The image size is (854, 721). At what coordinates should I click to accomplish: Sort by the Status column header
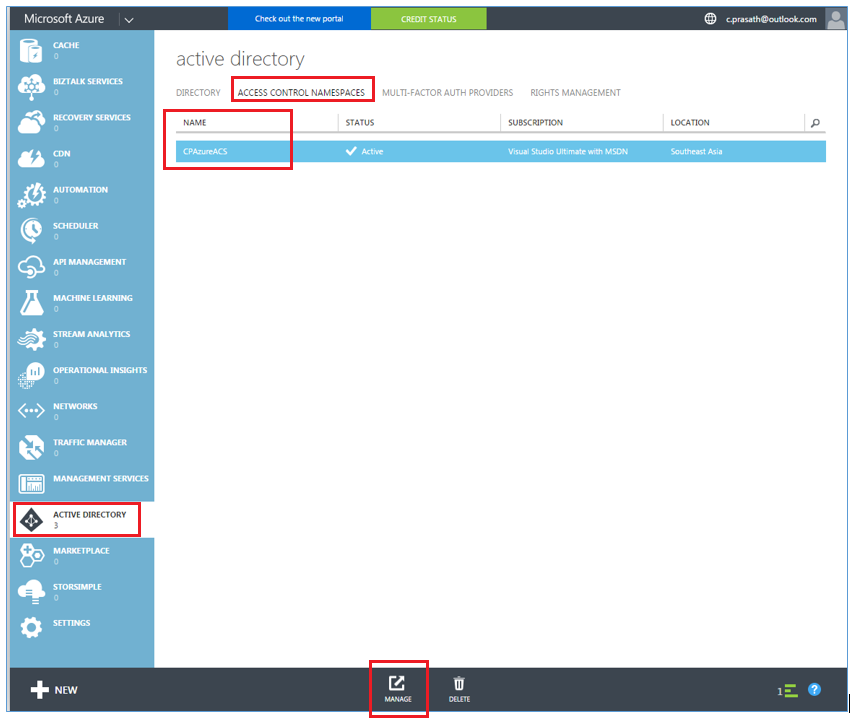[359, 123]
